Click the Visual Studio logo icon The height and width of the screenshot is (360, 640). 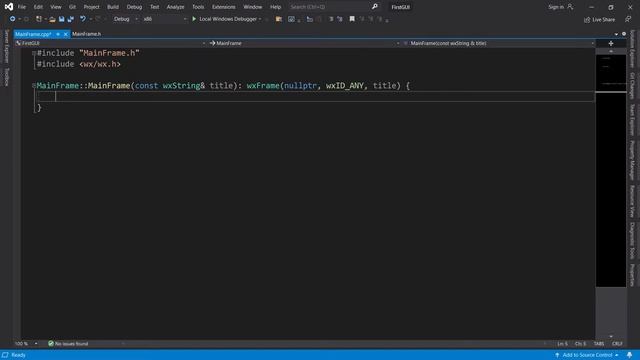click(x=9, y=7)
